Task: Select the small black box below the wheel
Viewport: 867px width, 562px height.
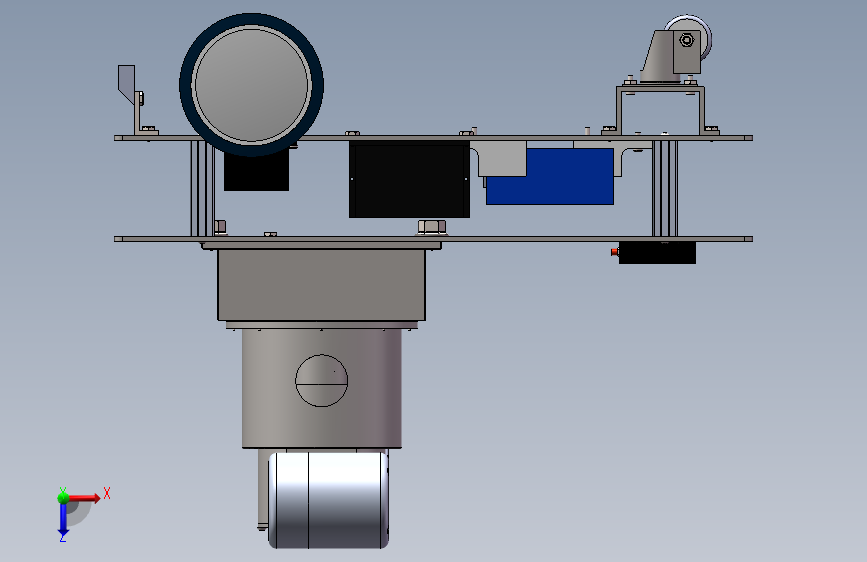Action: tap(257, 171)
